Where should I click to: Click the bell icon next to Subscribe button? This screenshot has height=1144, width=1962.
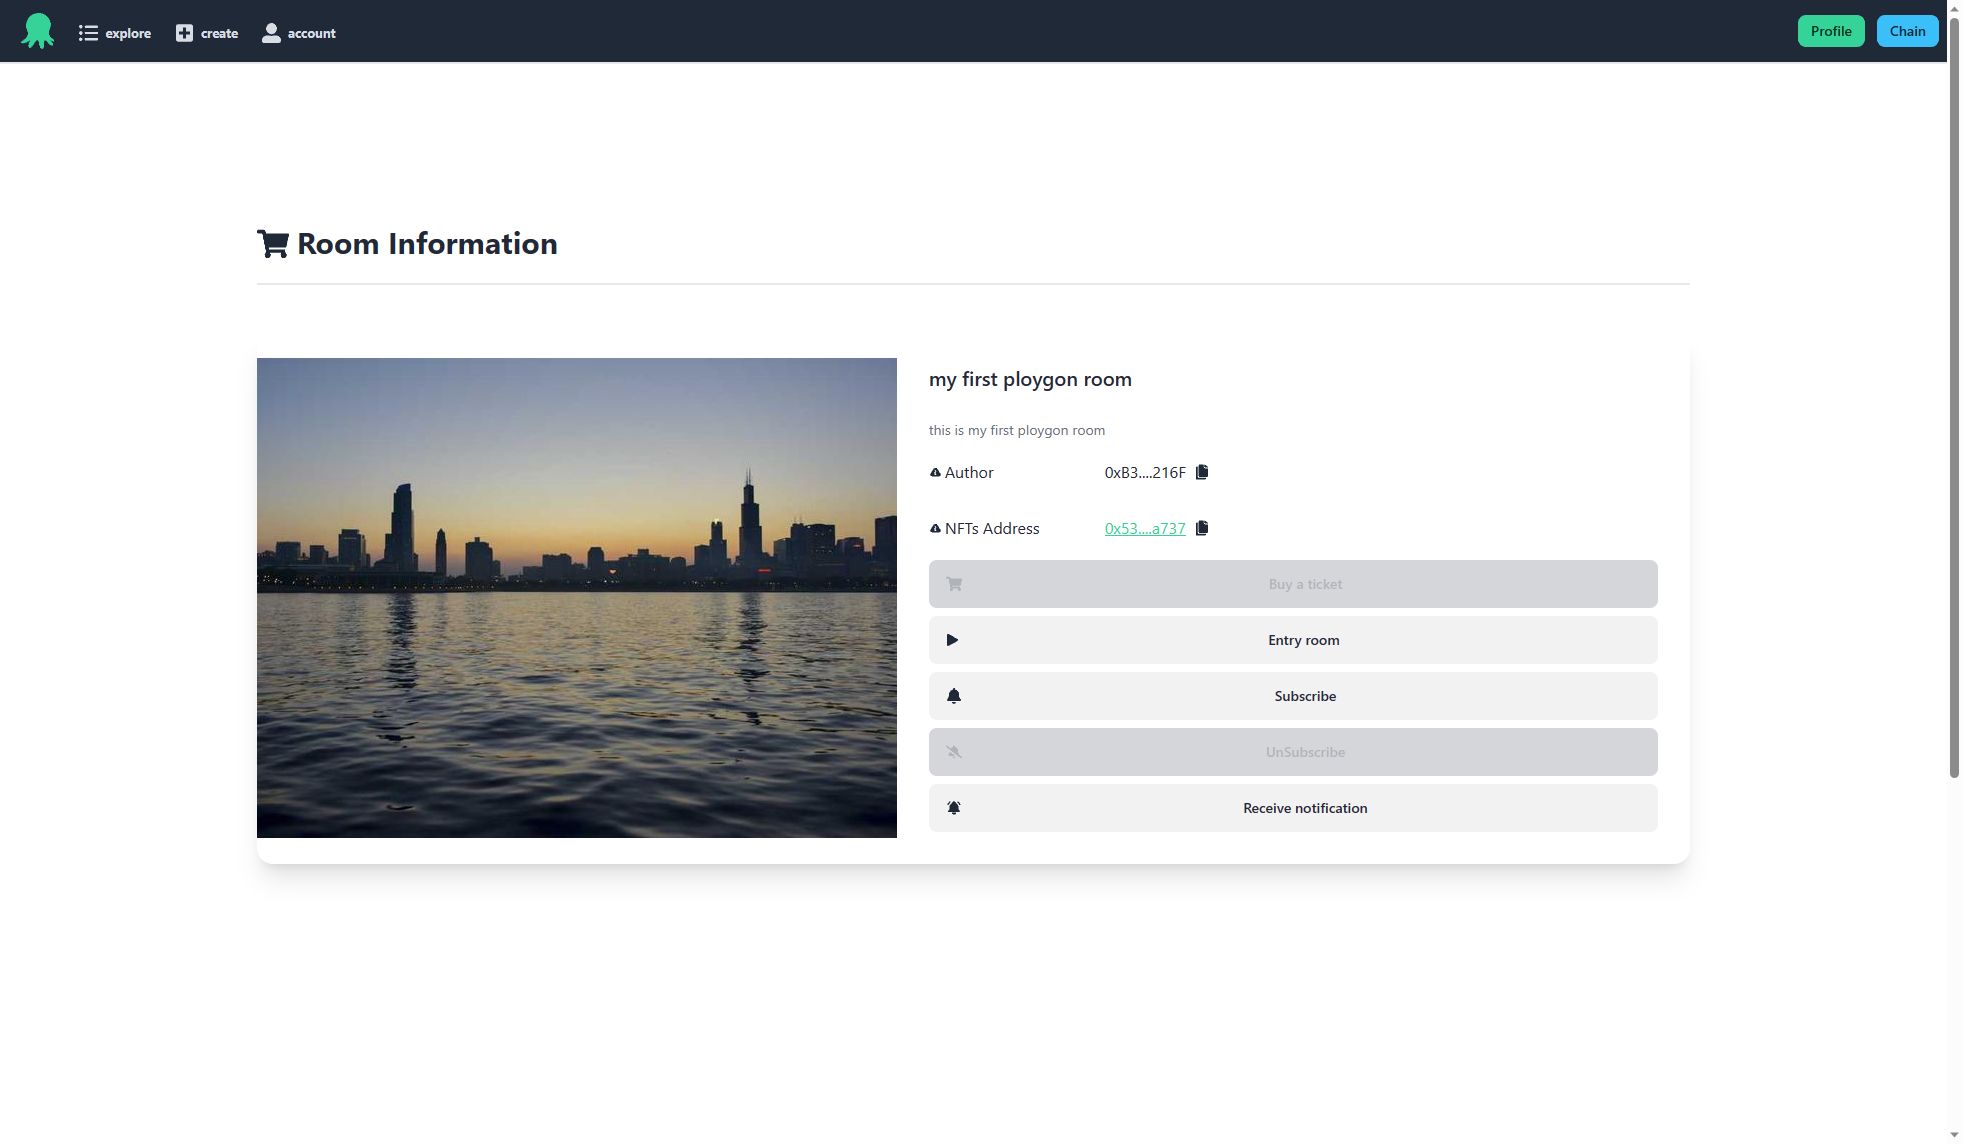953,695
